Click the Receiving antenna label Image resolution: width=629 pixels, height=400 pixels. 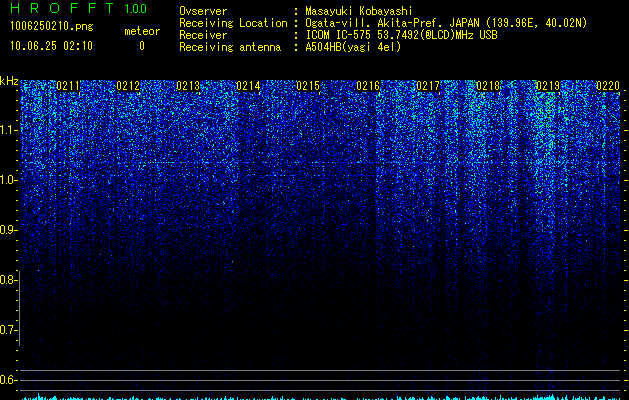[x=230, y=47]
